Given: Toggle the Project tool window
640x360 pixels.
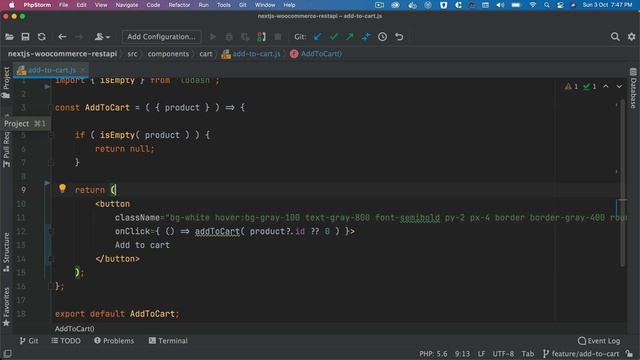Looking at the screenshot, I should pyautogui.click(x=6, y=83).
